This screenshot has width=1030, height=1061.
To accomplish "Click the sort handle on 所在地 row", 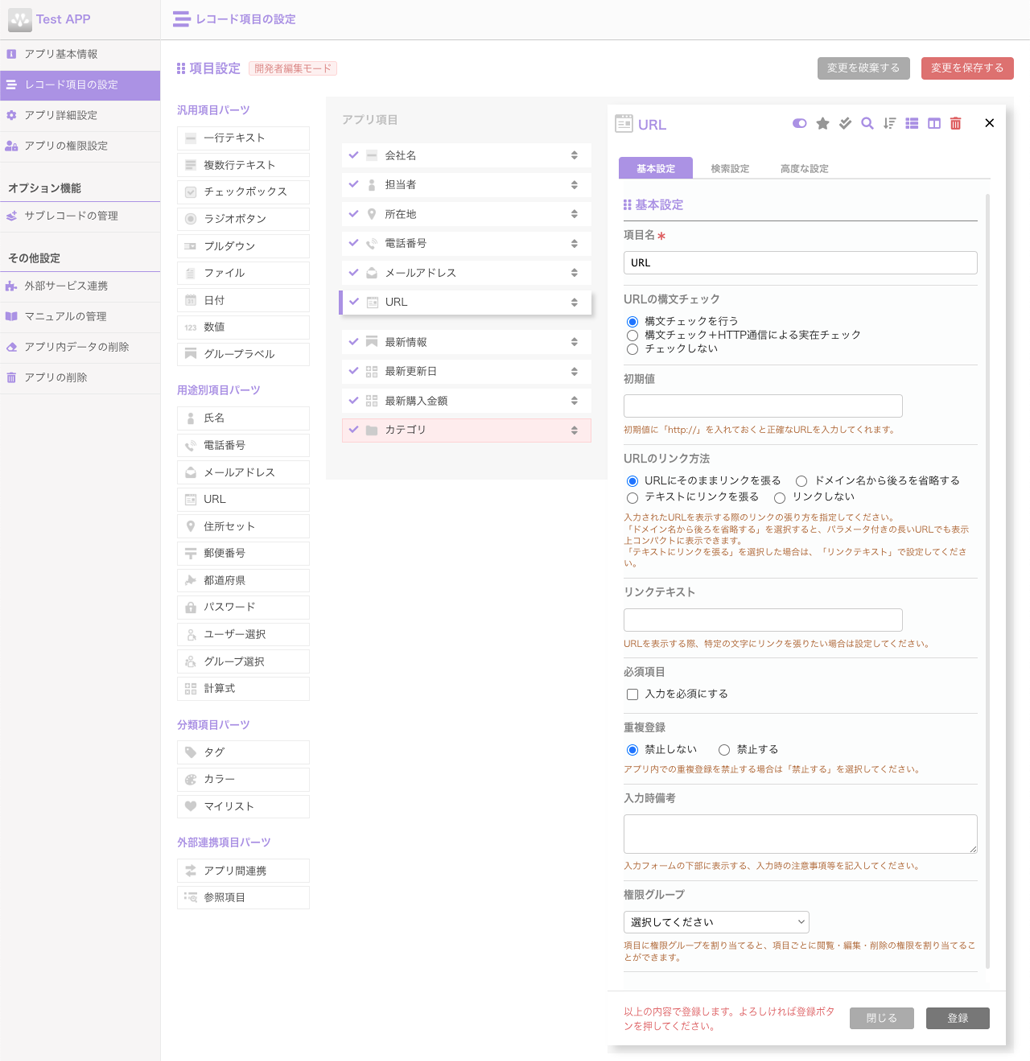I will click(574, 214).
